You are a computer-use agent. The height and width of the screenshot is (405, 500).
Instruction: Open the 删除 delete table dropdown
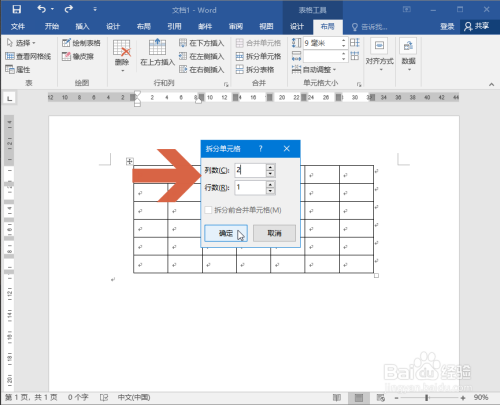[122, 55]
